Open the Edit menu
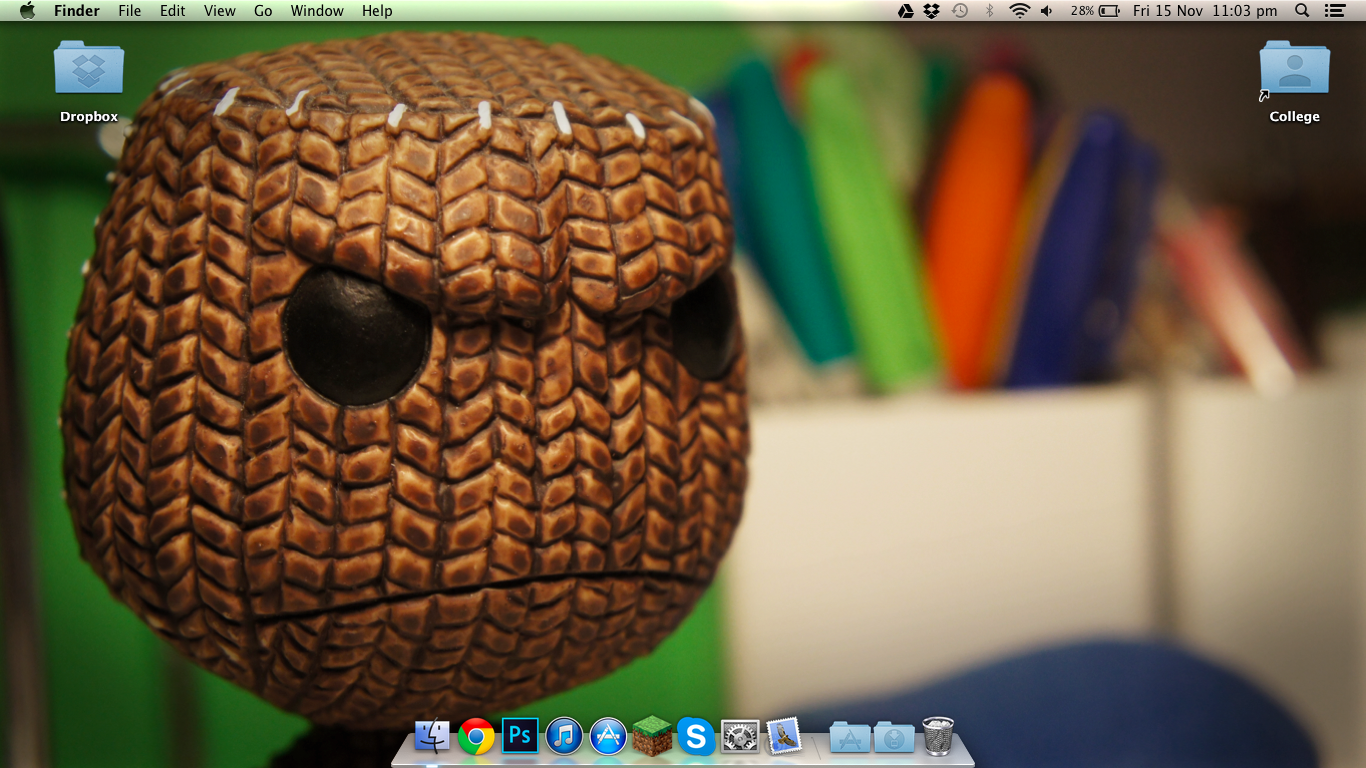 [x=173, y=11]
